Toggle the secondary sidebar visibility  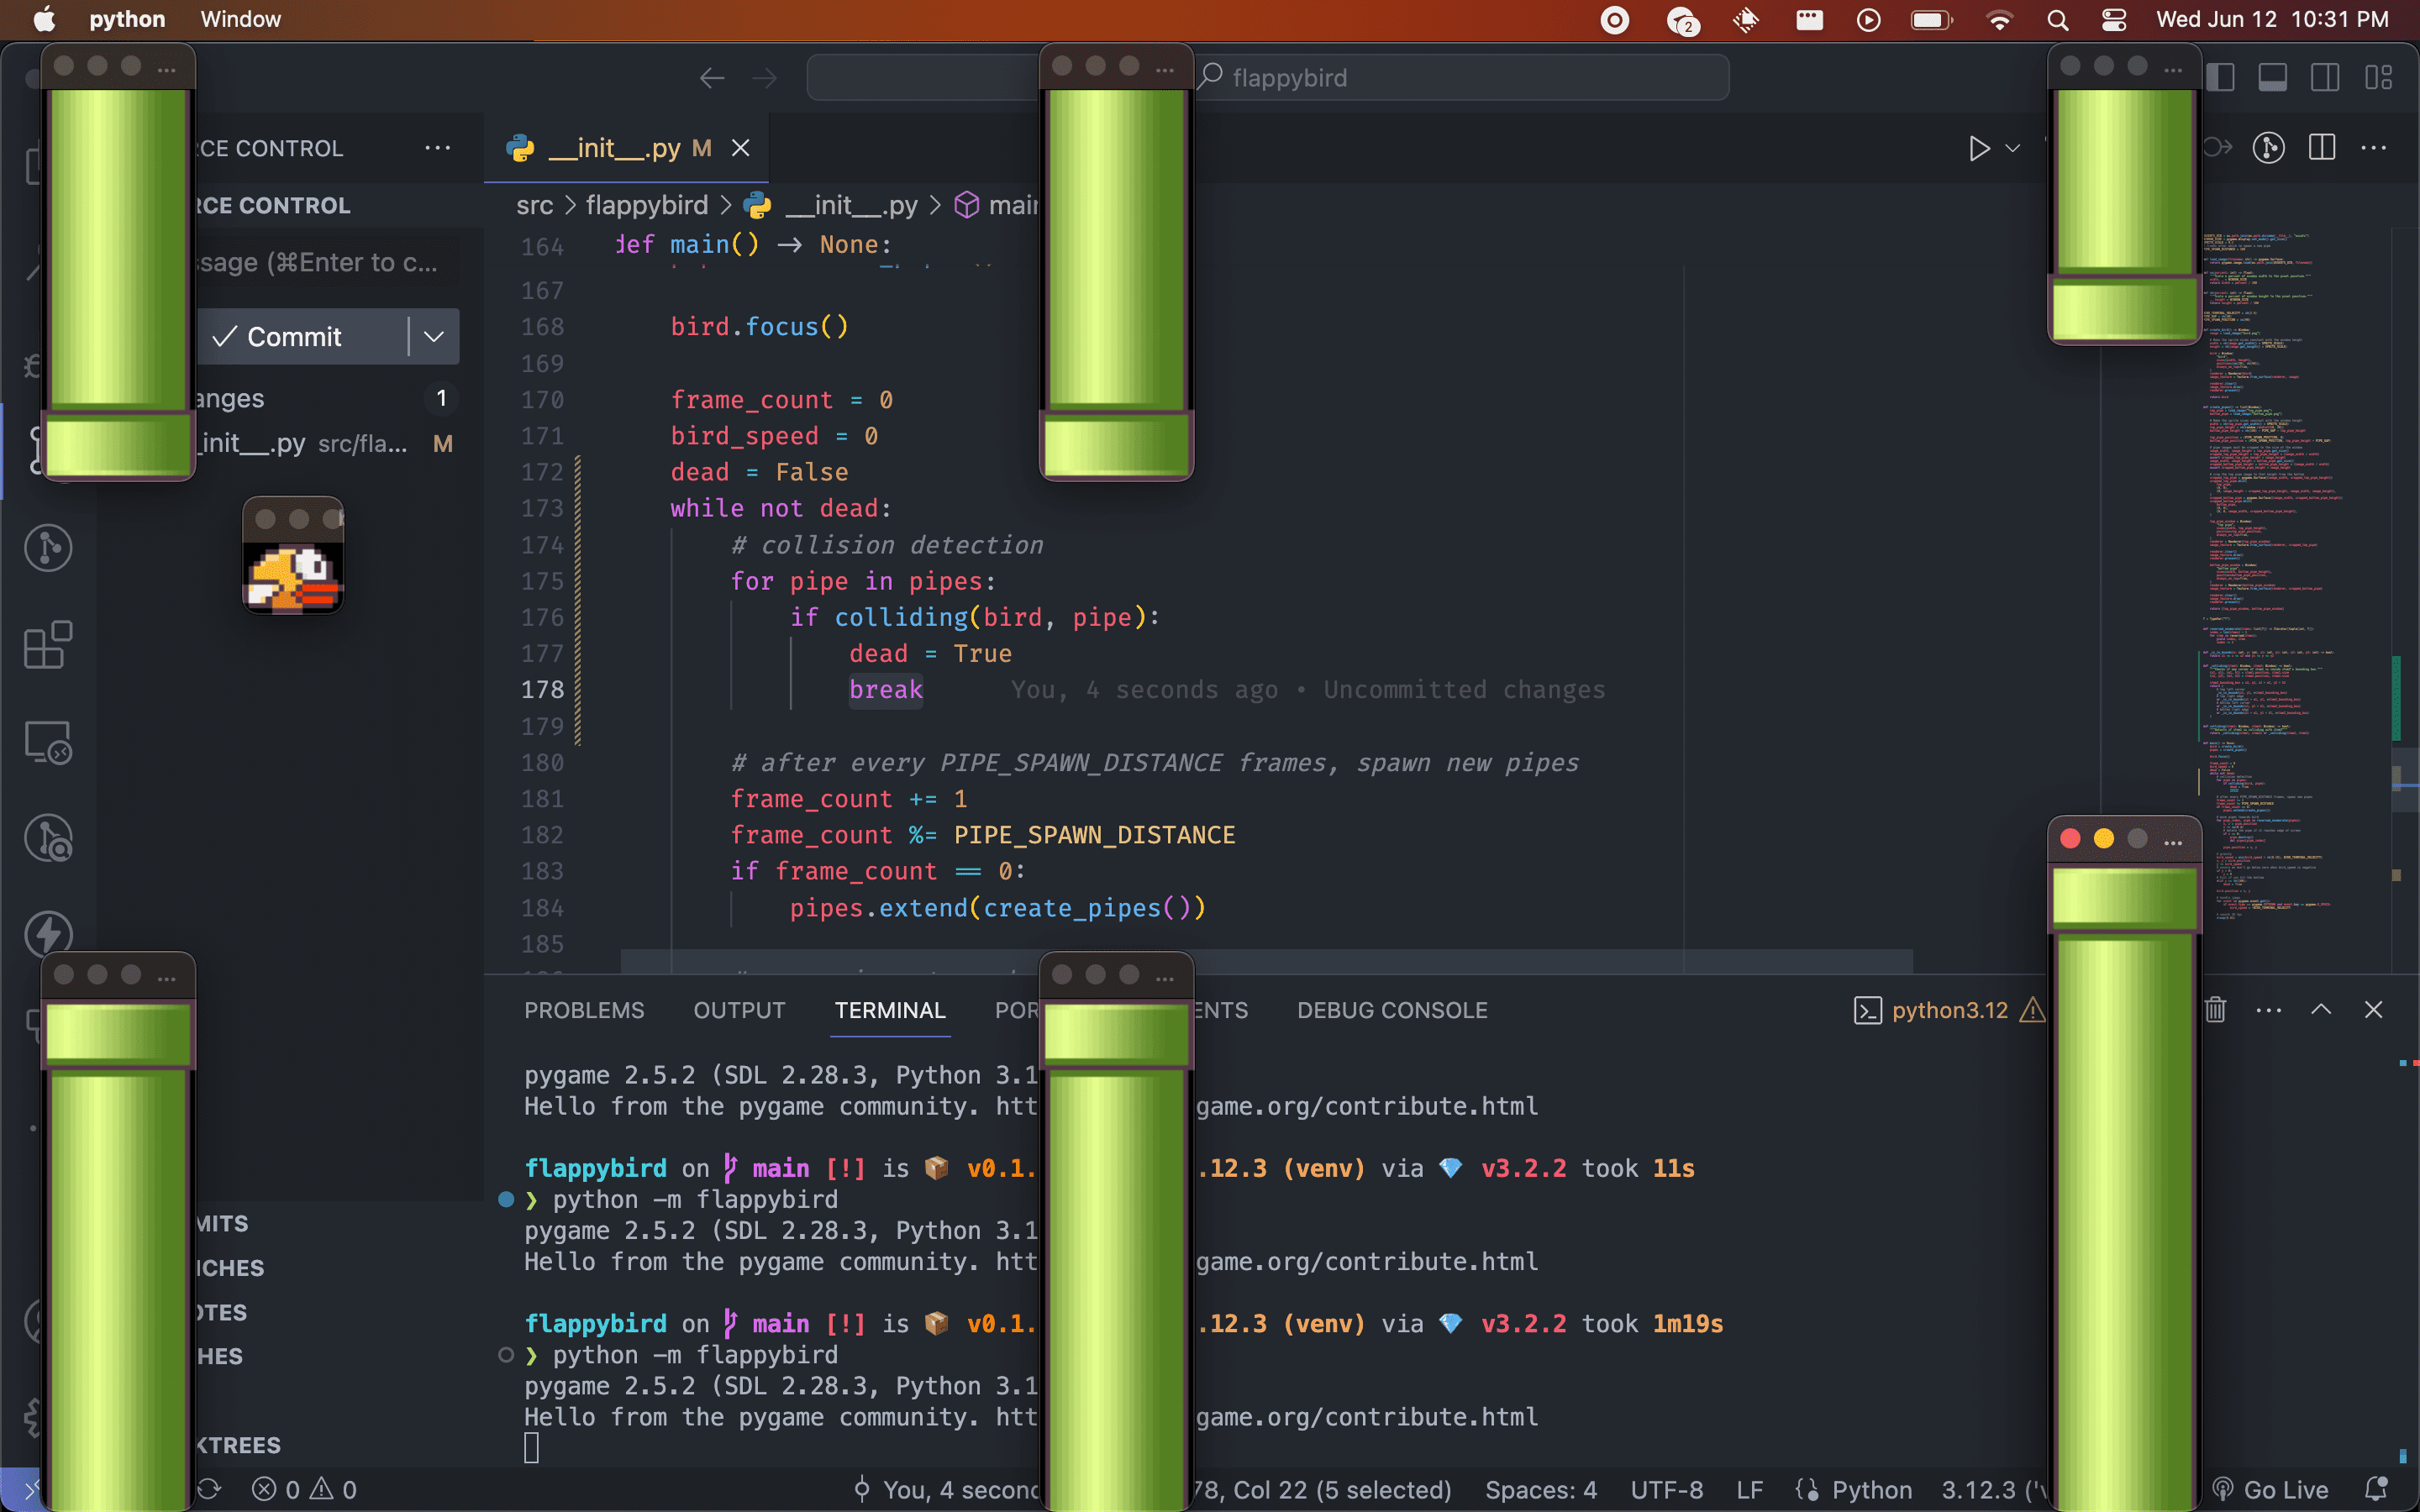pyautogui.click(x=2326, y=77)
